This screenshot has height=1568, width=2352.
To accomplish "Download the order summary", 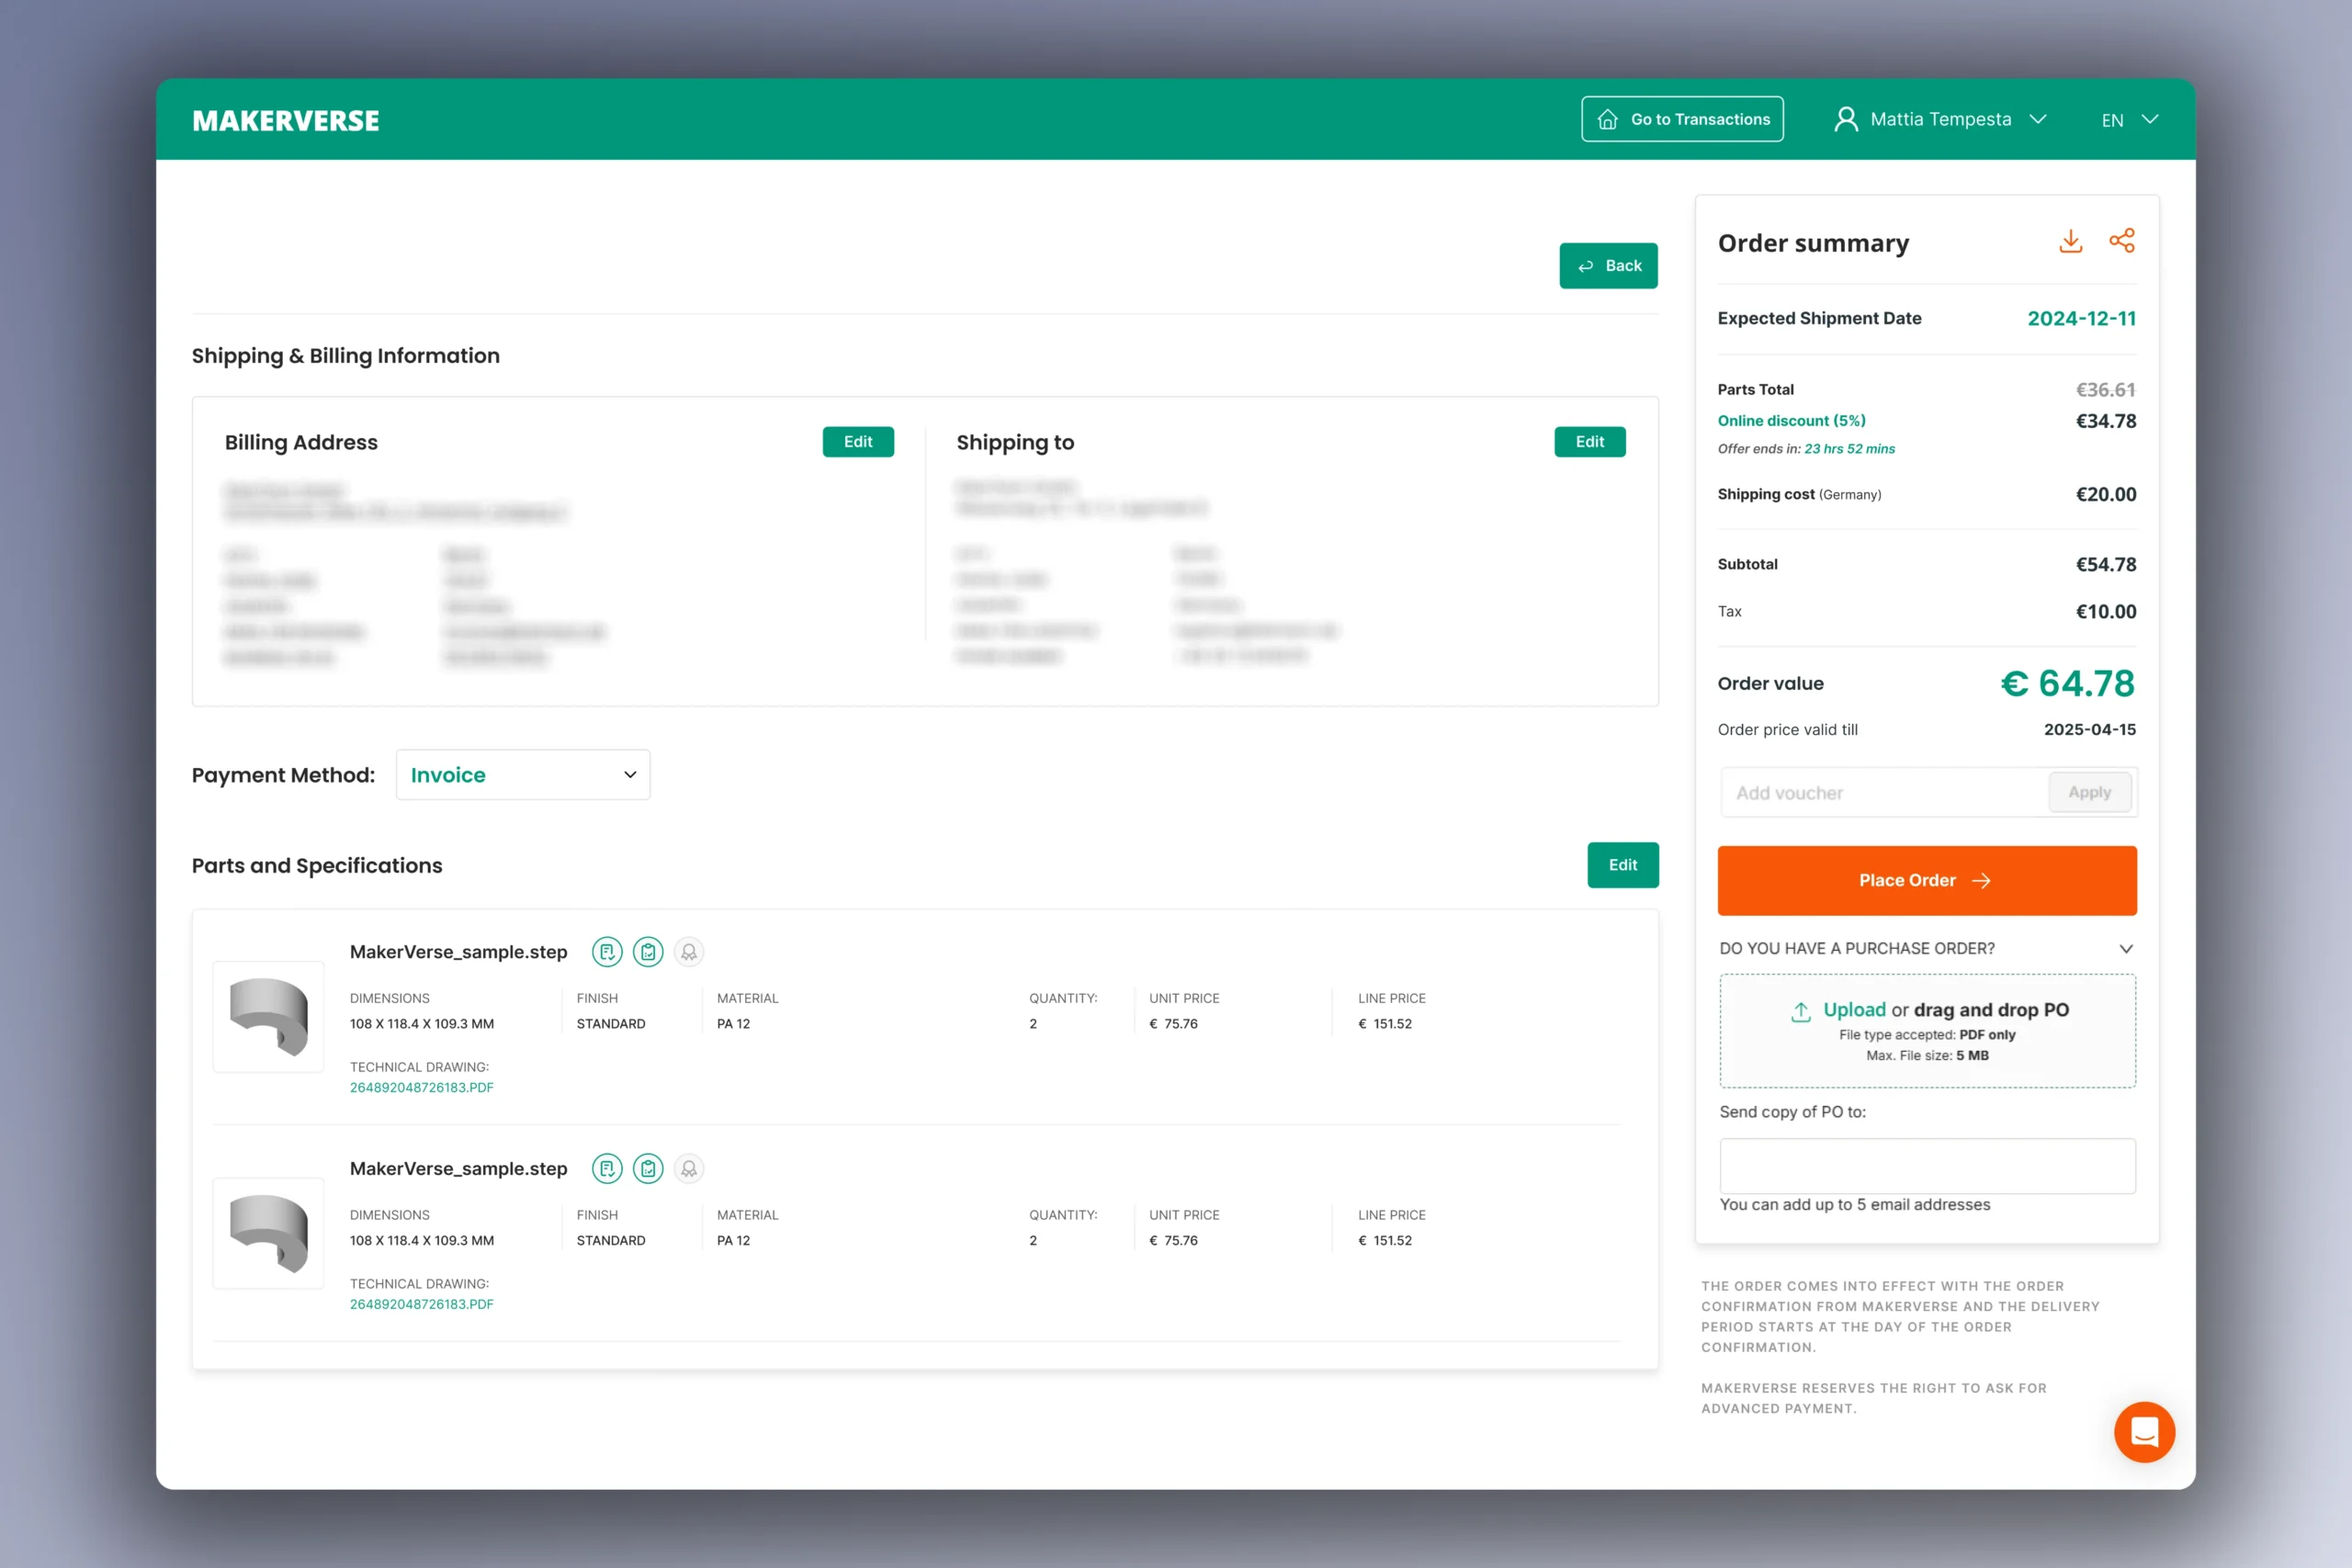I will pyautogui.click(x=2070, y=241).
